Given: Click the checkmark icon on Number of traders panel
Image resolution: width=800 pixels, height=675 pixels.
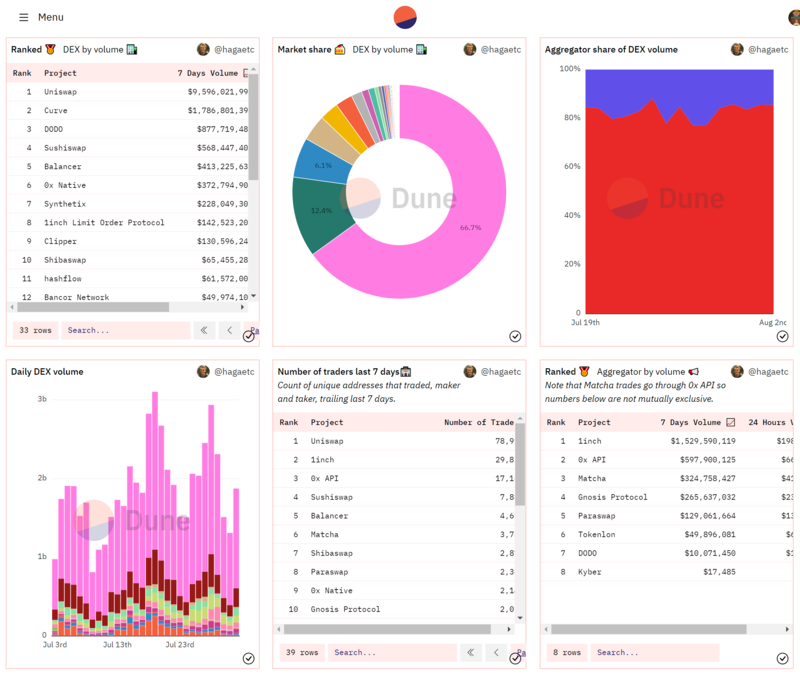Looking at the screenshot, I should [514, 658].
